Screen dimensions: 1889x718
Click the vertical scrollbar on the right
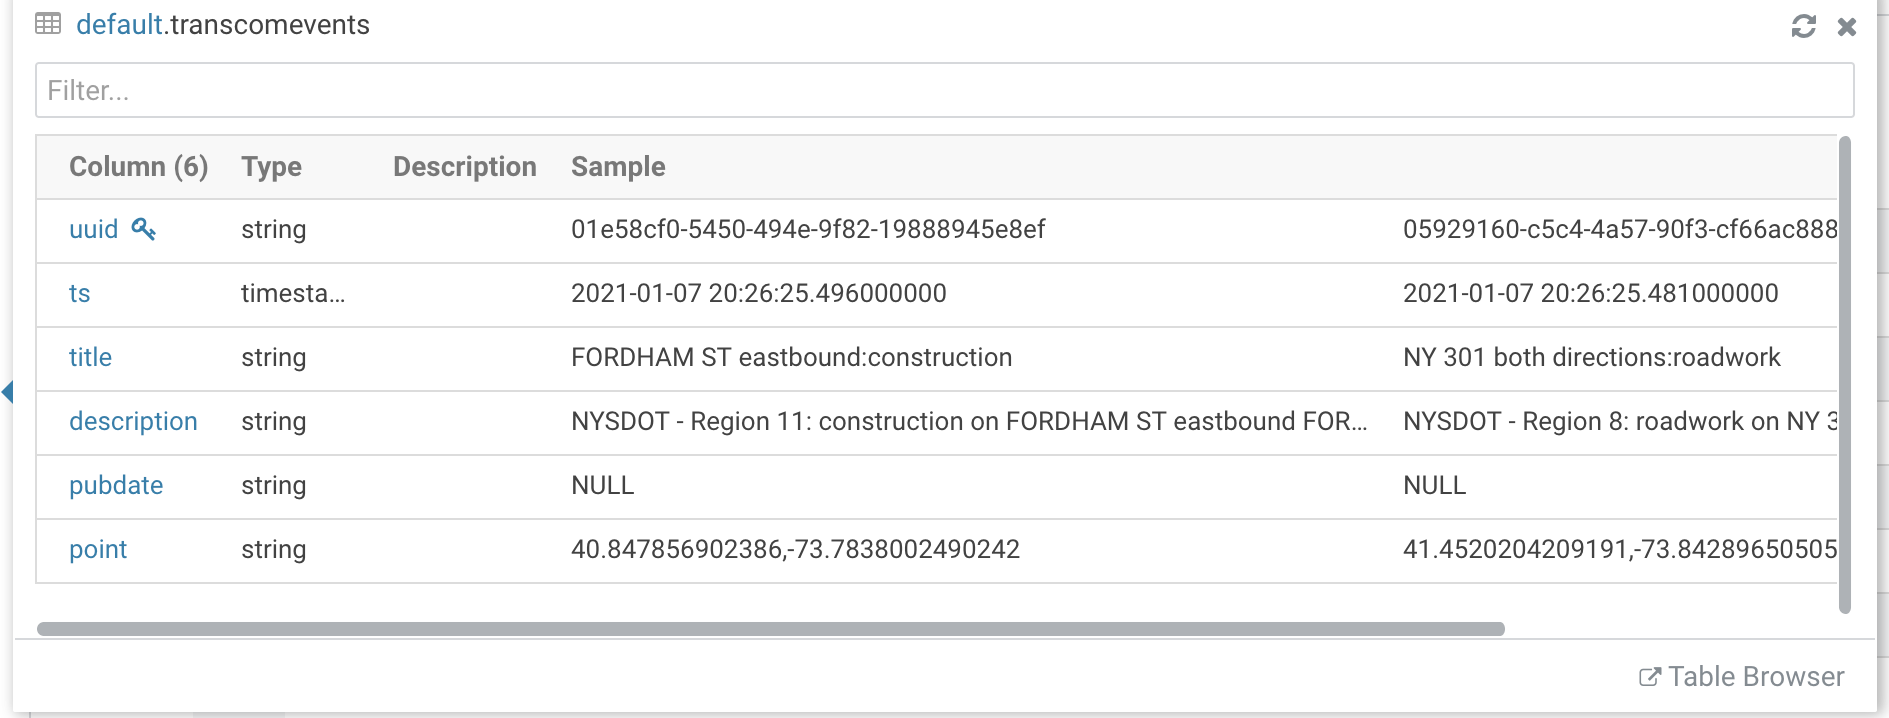coord(1845,374)
